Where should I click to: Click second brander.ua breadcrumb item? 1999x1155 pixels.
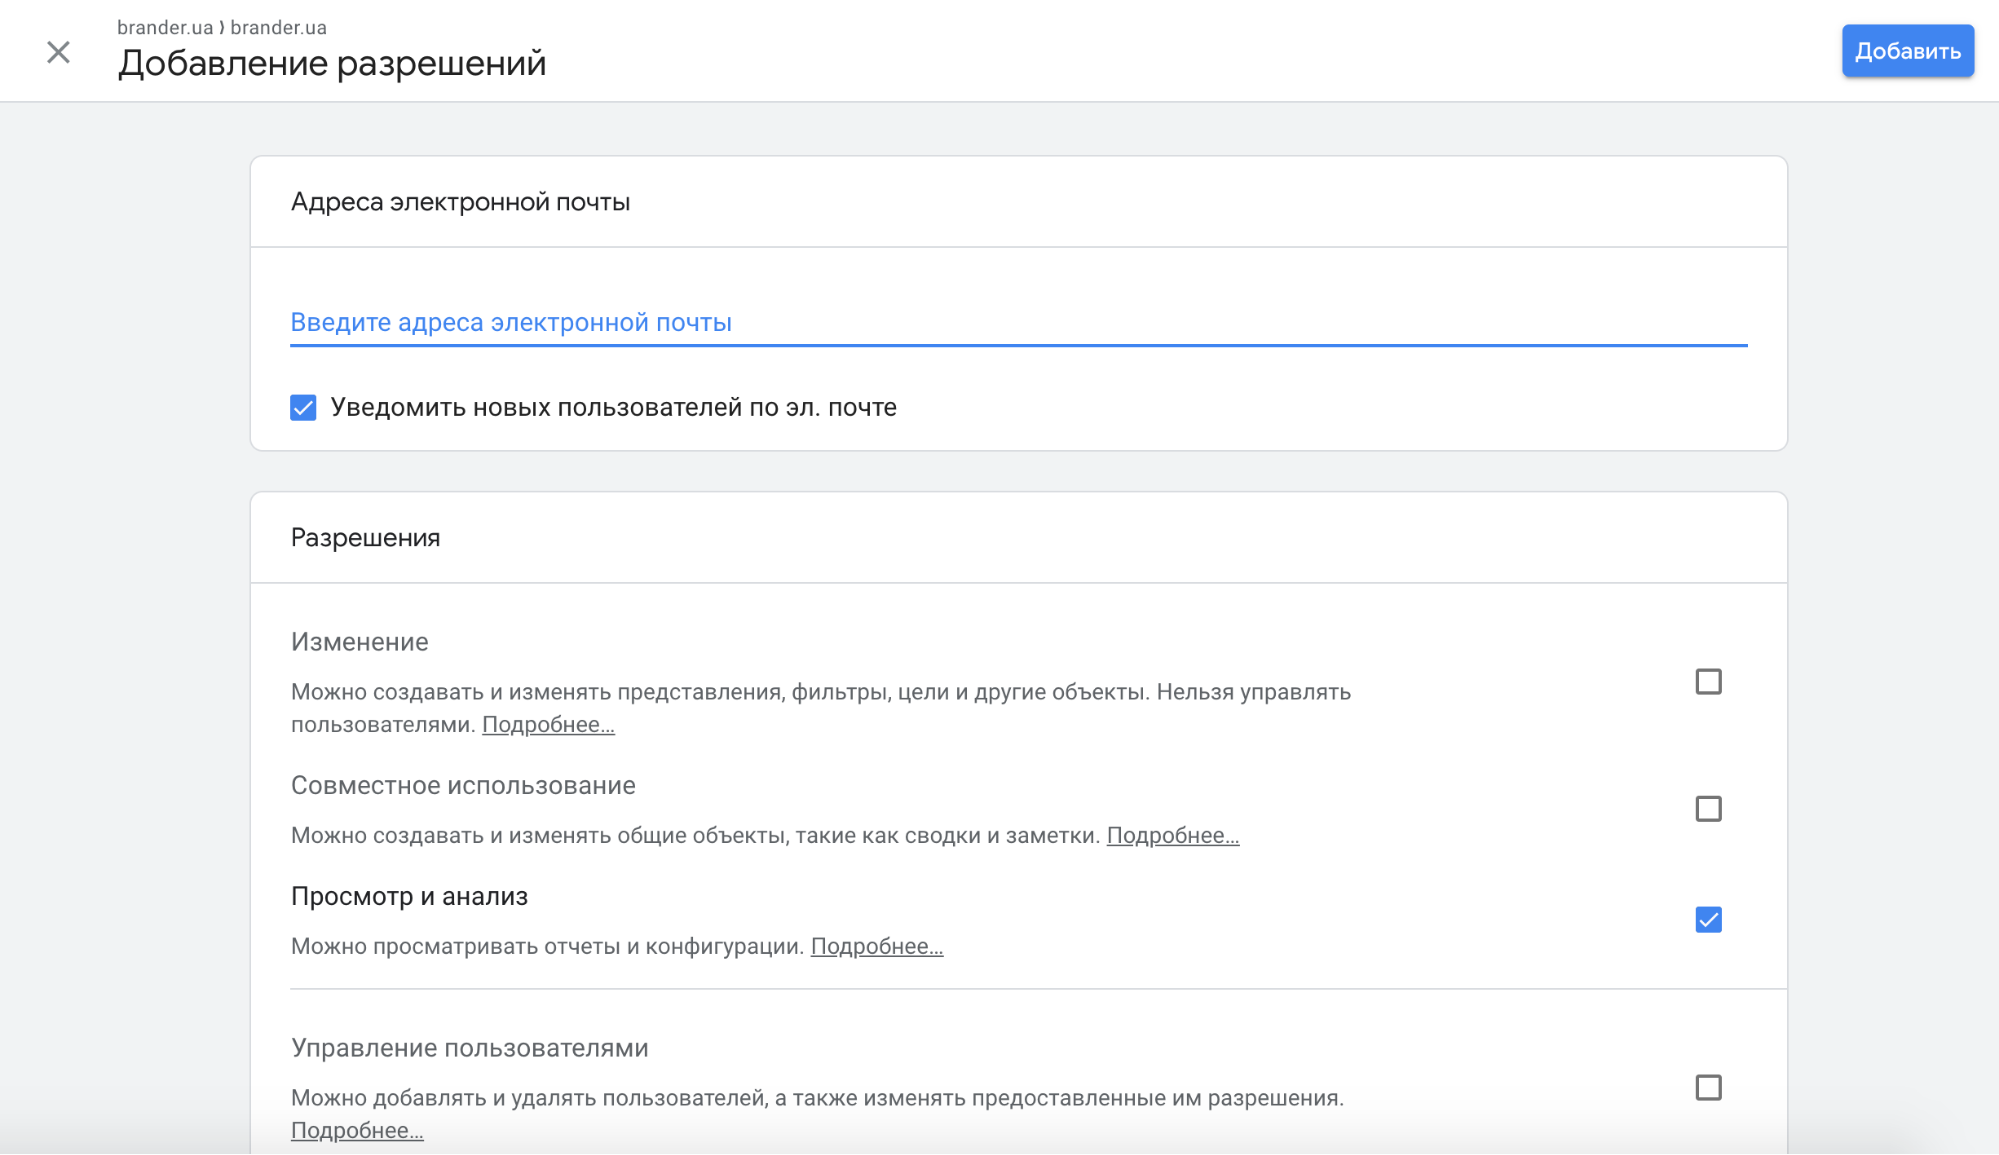point(278,28)
